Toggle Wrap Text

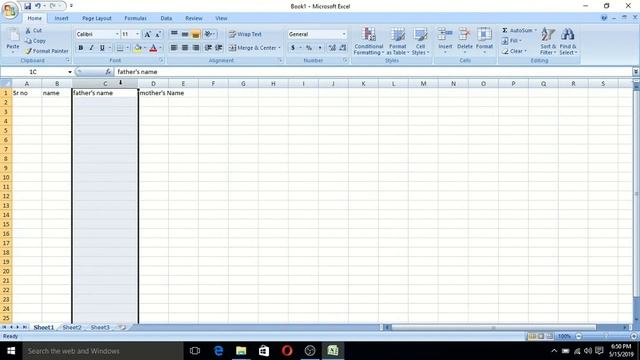tap(245, 34)
